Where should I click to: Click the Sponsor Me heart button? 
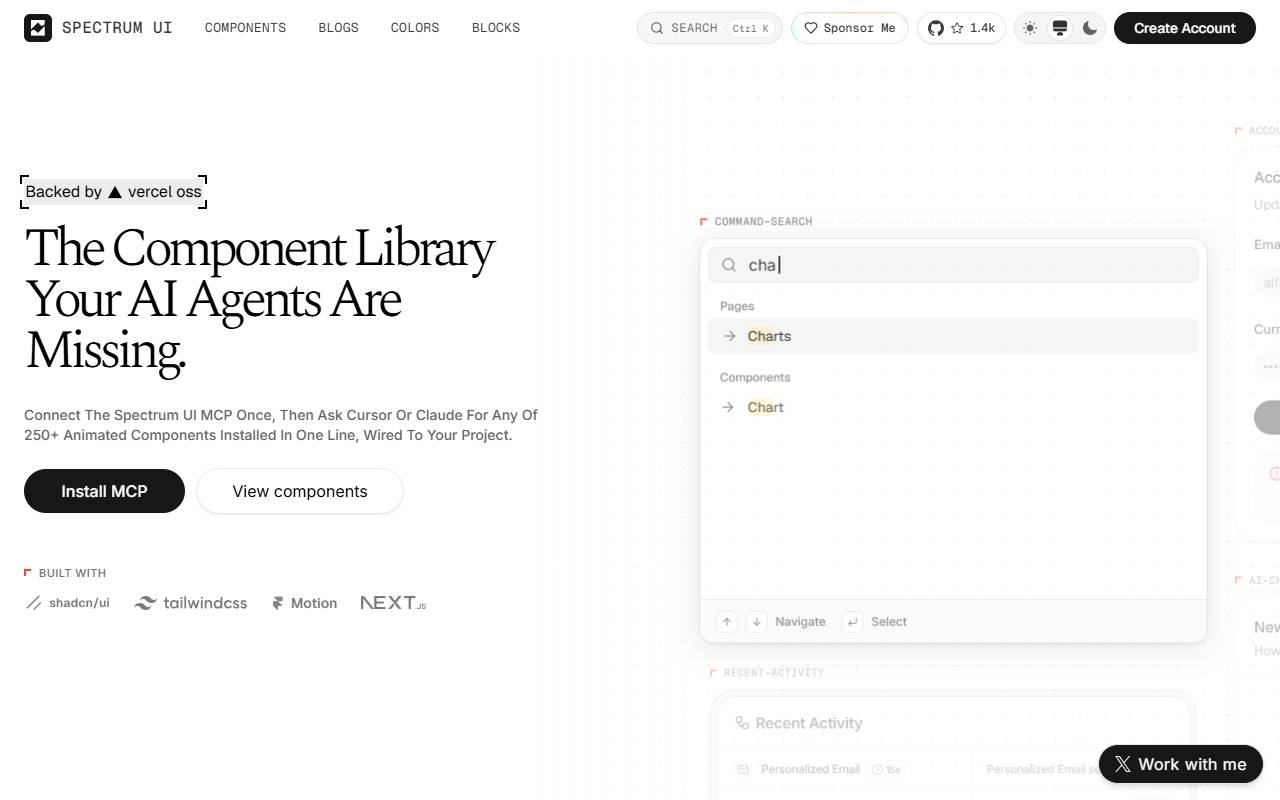coord(850,28)
